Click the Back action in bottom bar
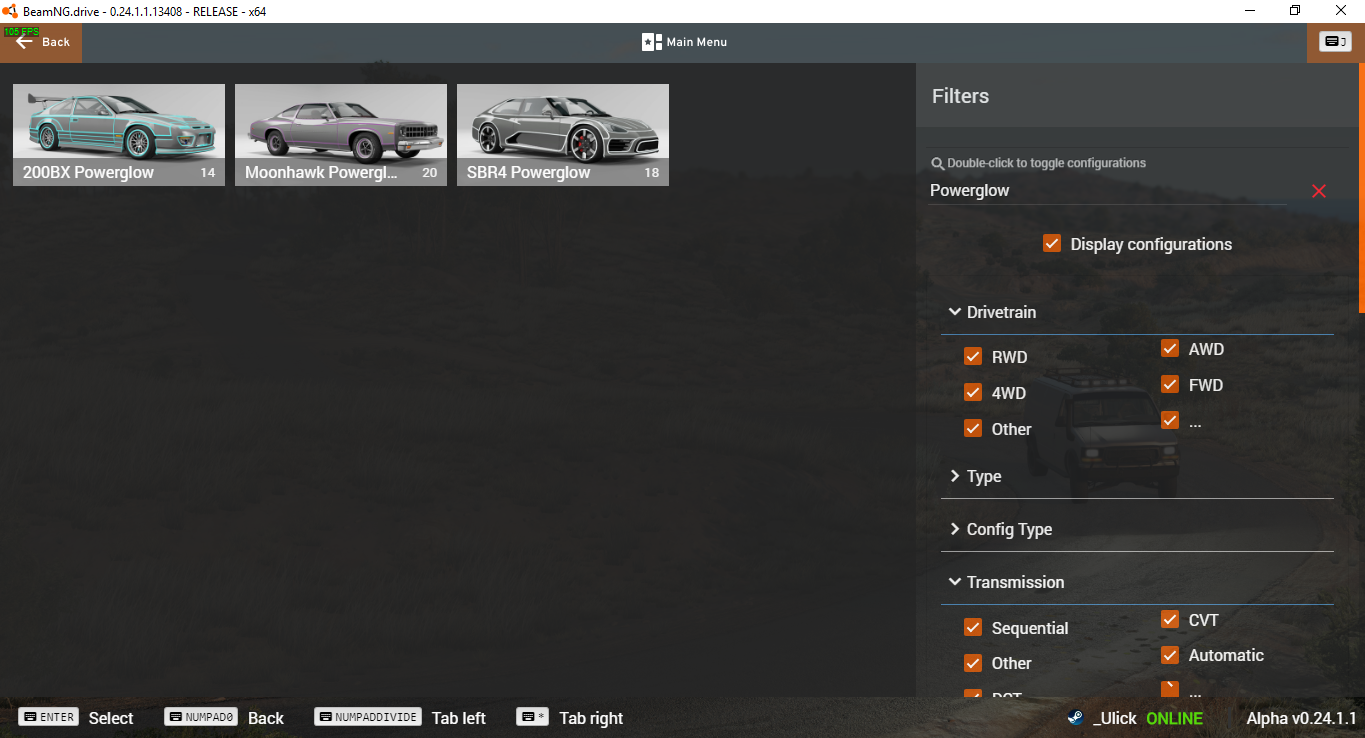 click(x=266, y=718)
